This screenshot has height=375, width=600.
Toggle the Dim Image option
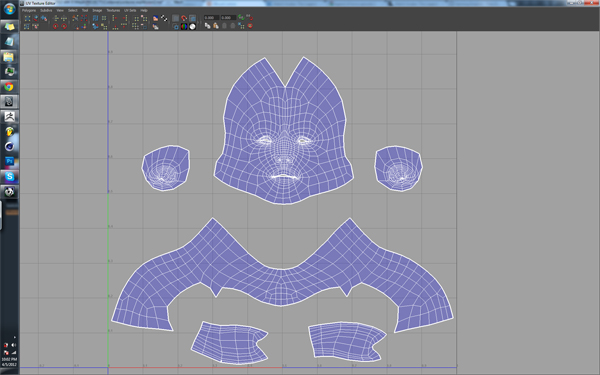point(155,26)
